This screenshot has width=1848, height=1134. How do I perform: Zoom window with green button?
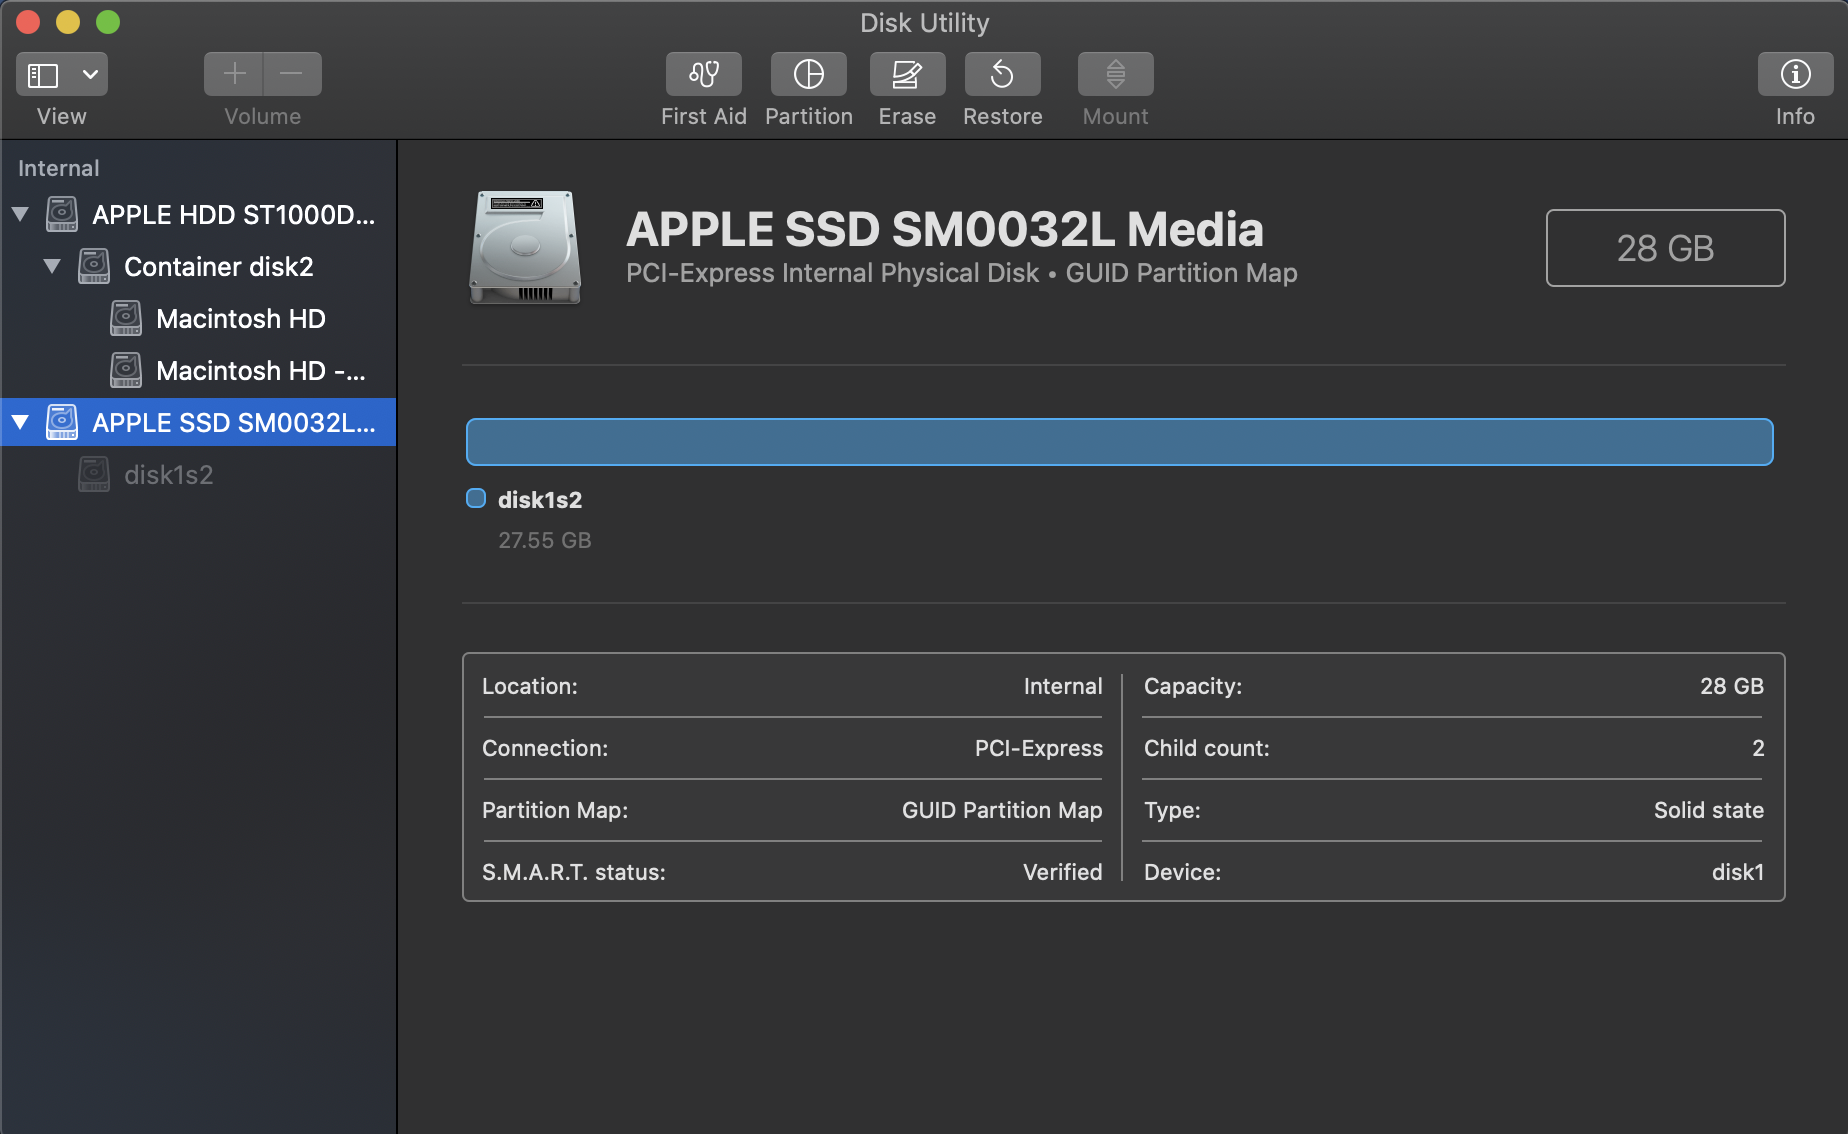(x=108, y=22)
